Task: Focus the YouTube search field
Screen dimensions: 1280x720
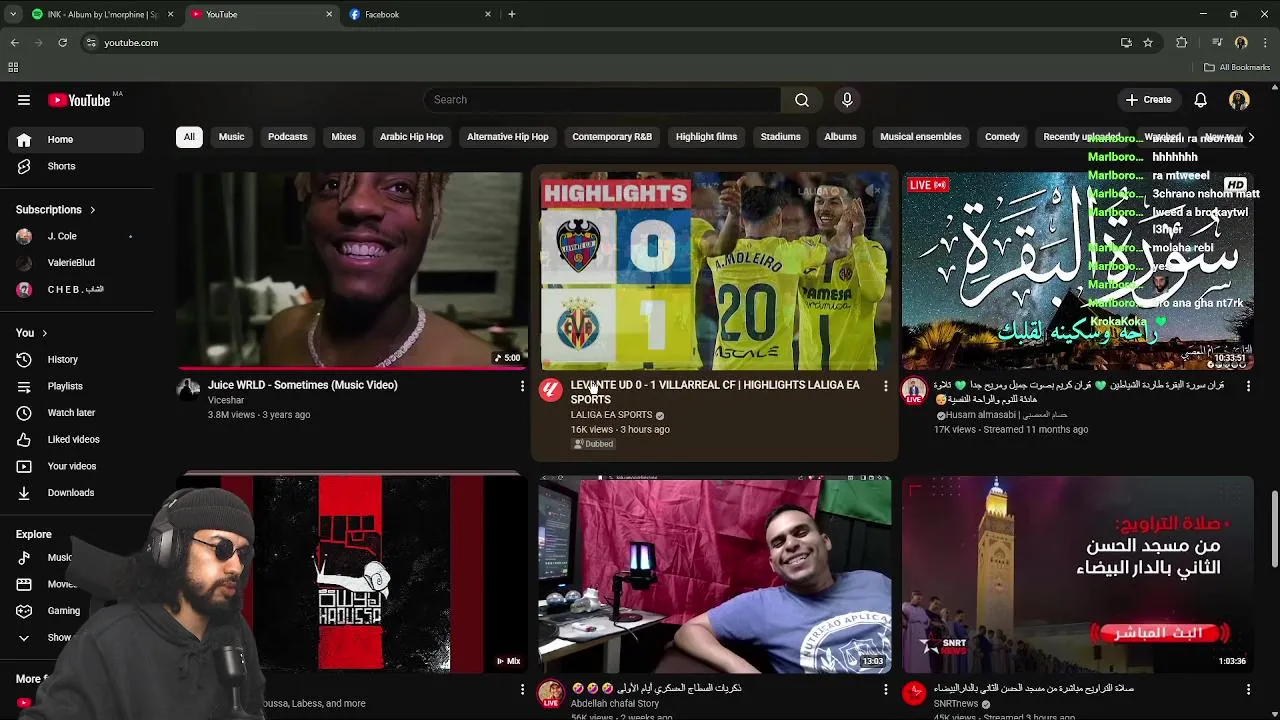Action: tap(602, 100)
